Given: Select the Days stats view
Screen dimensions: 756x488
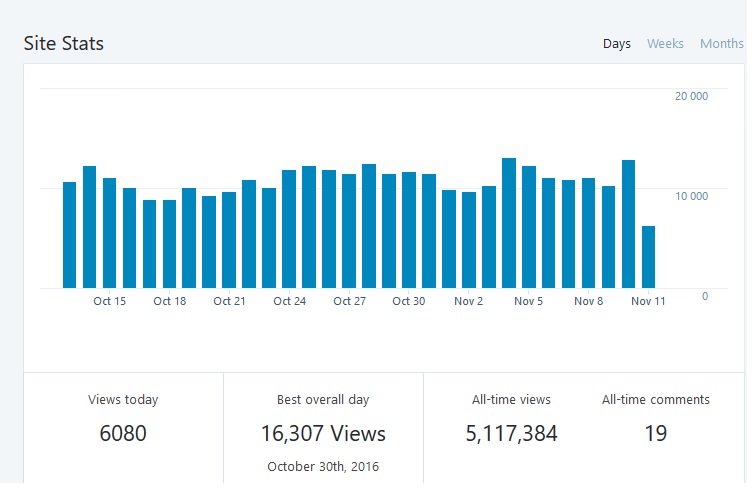Looking at the screenshot, I should [617, 44].
